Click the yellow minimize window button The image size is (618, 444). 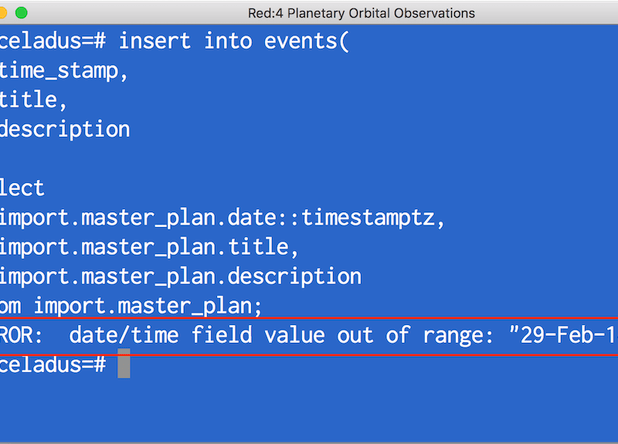pos(3,13)
